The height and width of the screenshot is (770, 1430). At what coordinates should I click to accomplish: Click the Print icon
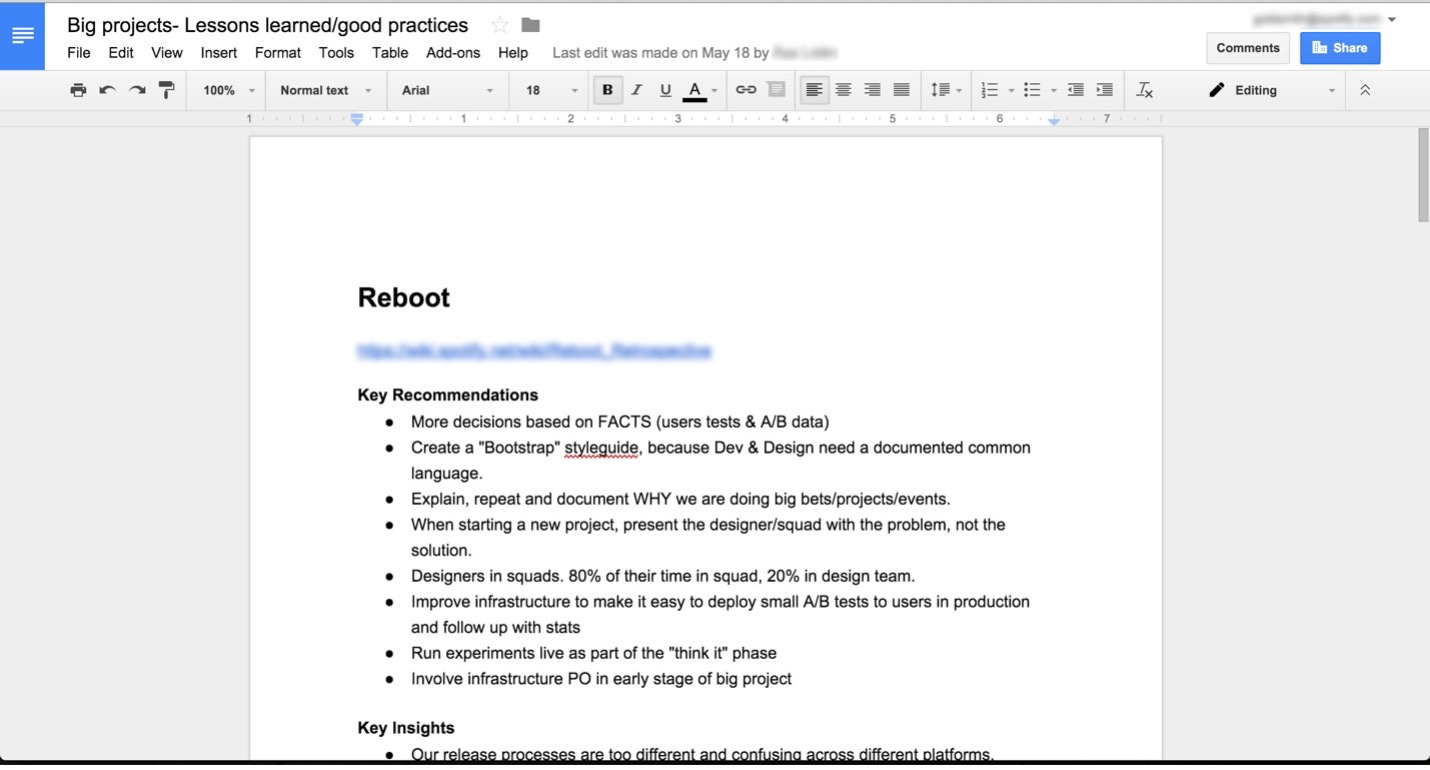[x=78, y=90]
